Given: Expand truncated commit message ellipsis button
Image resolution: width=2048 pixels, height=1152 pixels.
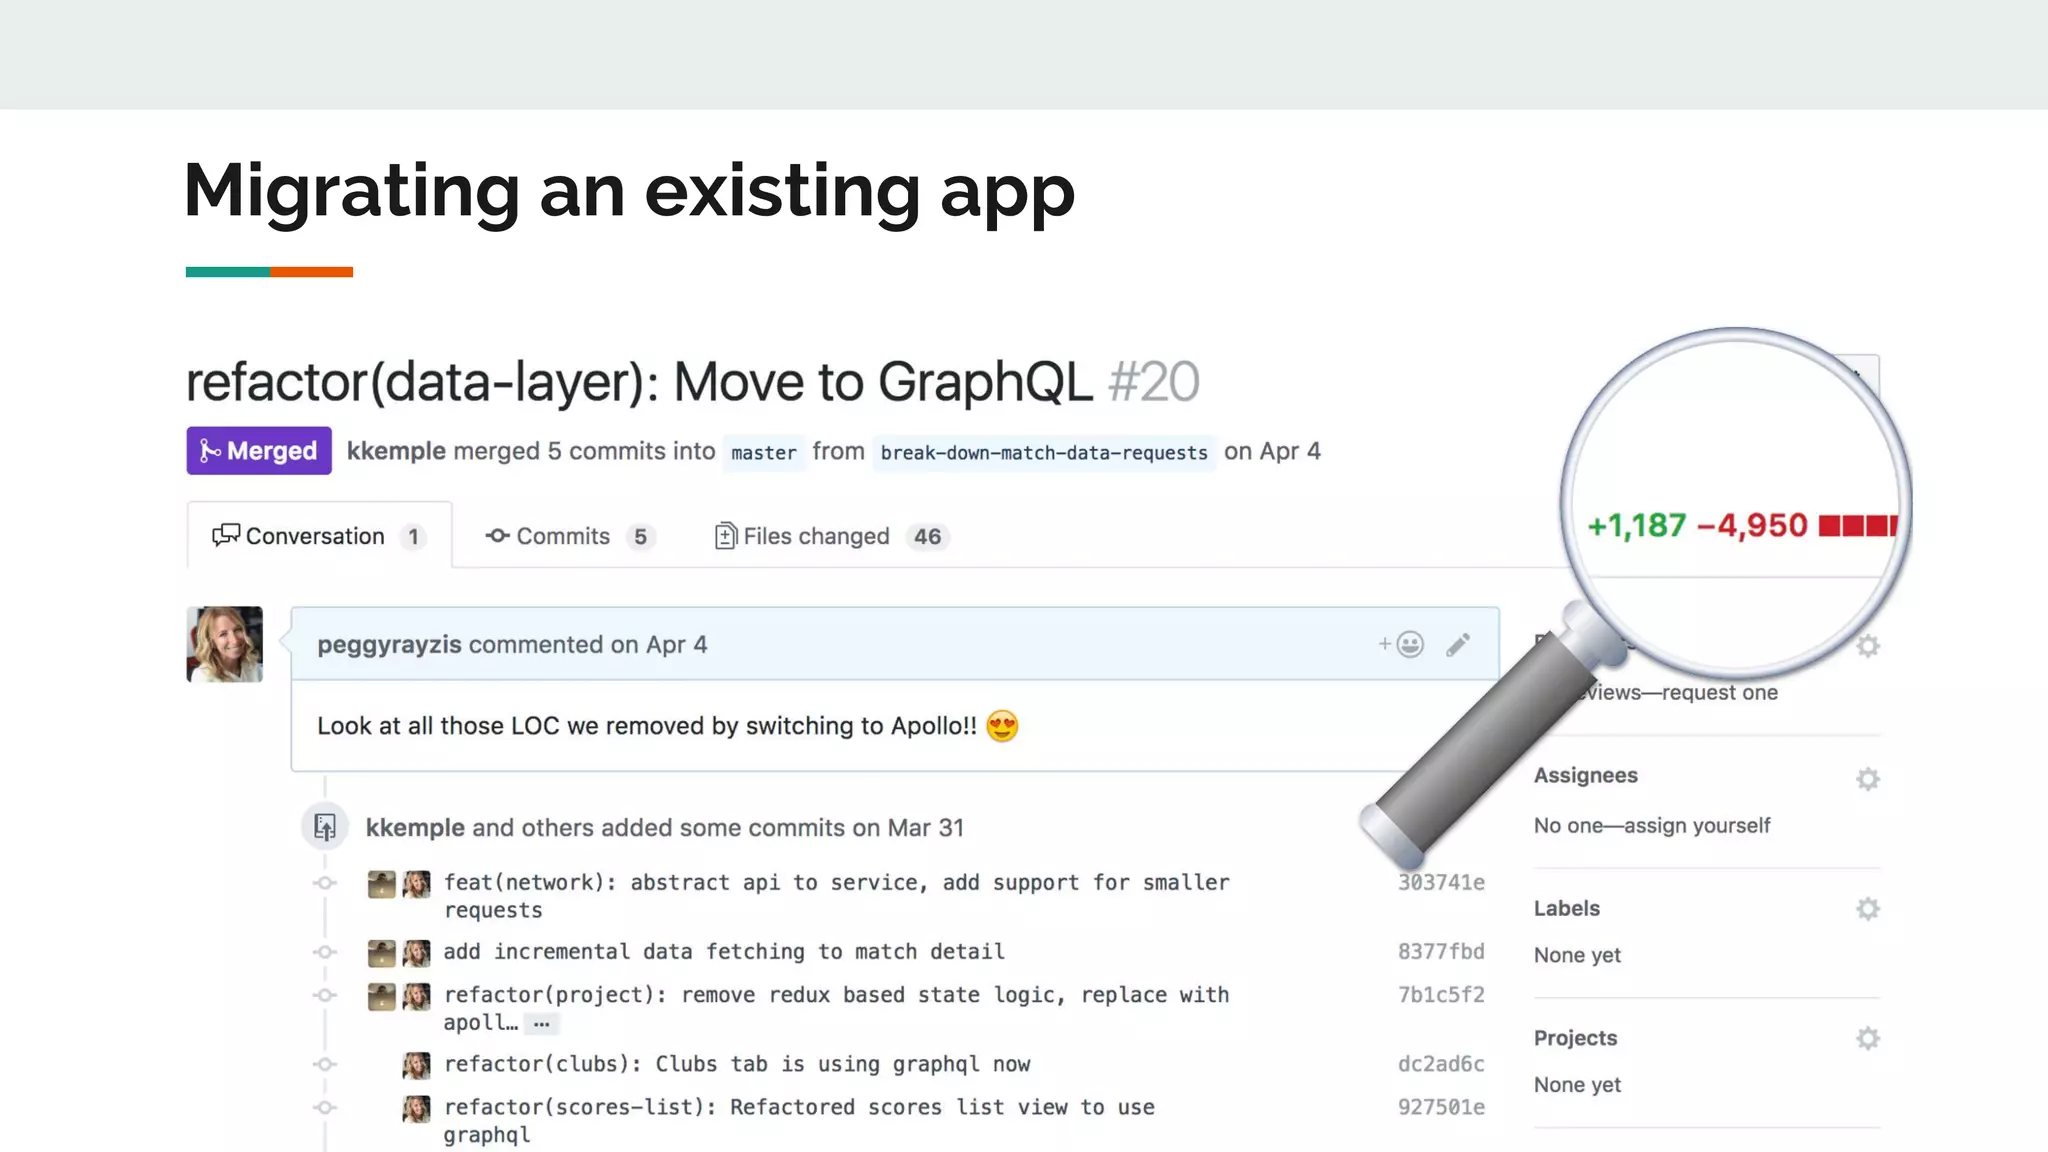Looking at the screenshot, I should pos(542,1024).
